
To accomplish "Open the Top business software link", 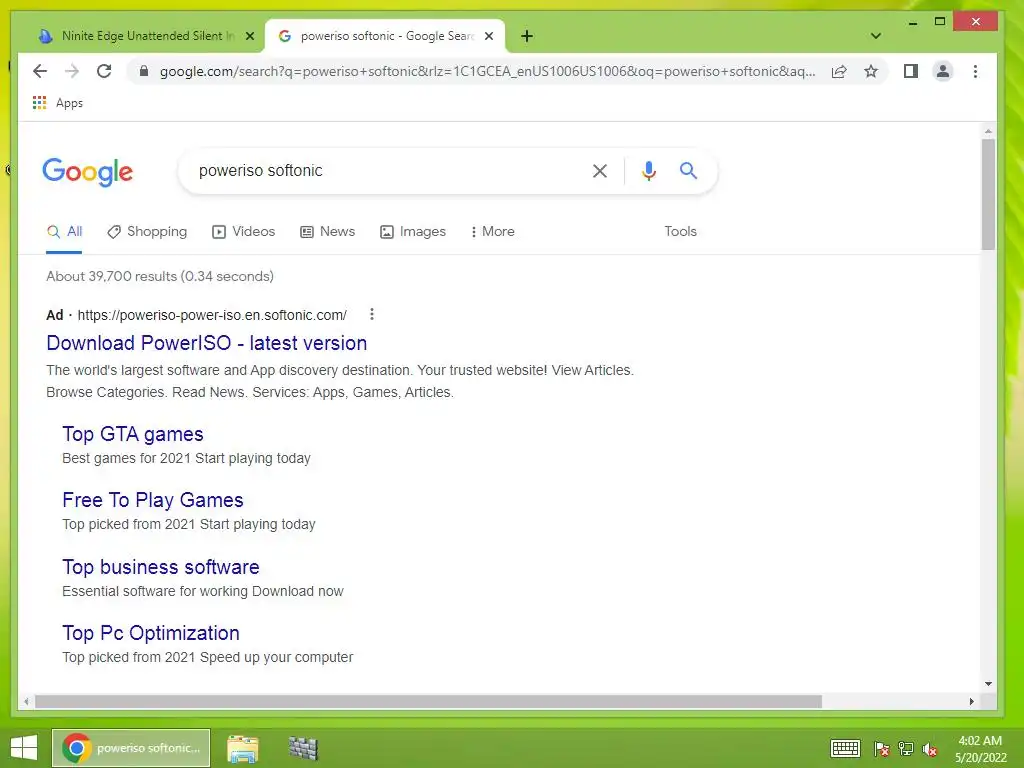I will coord(161,567).
